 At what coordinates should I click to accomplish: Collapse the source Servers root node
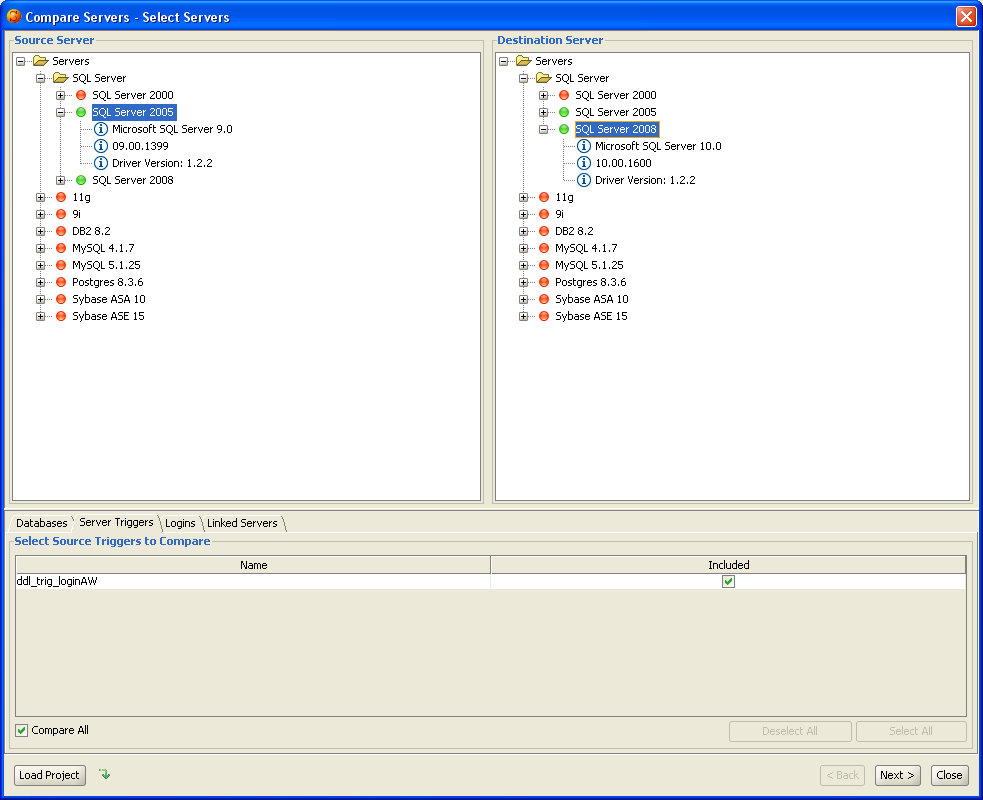coord(21,61)
